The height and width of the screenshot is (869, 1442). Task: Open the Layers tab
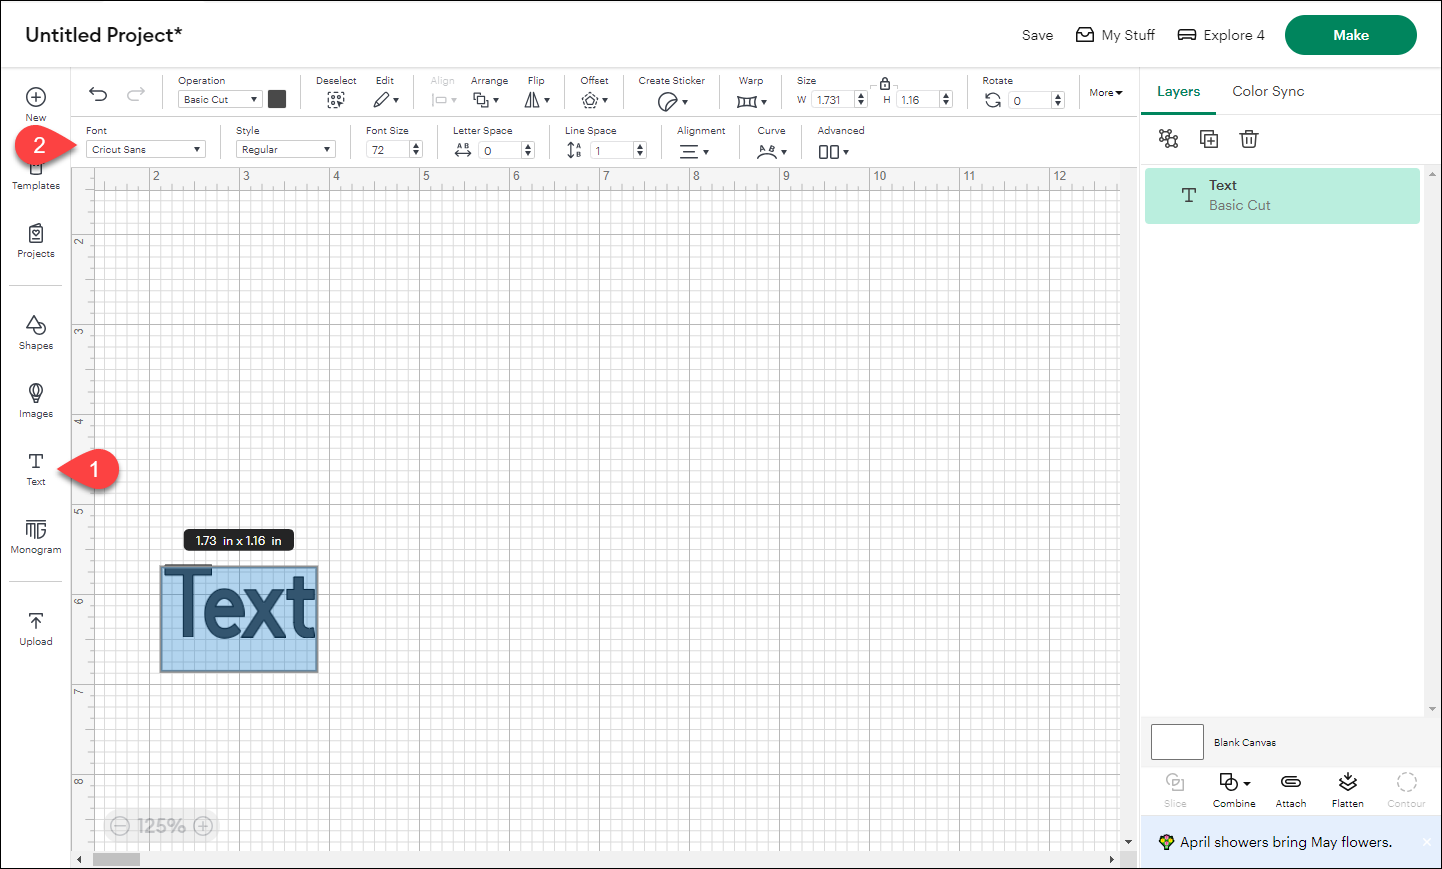1178,91
